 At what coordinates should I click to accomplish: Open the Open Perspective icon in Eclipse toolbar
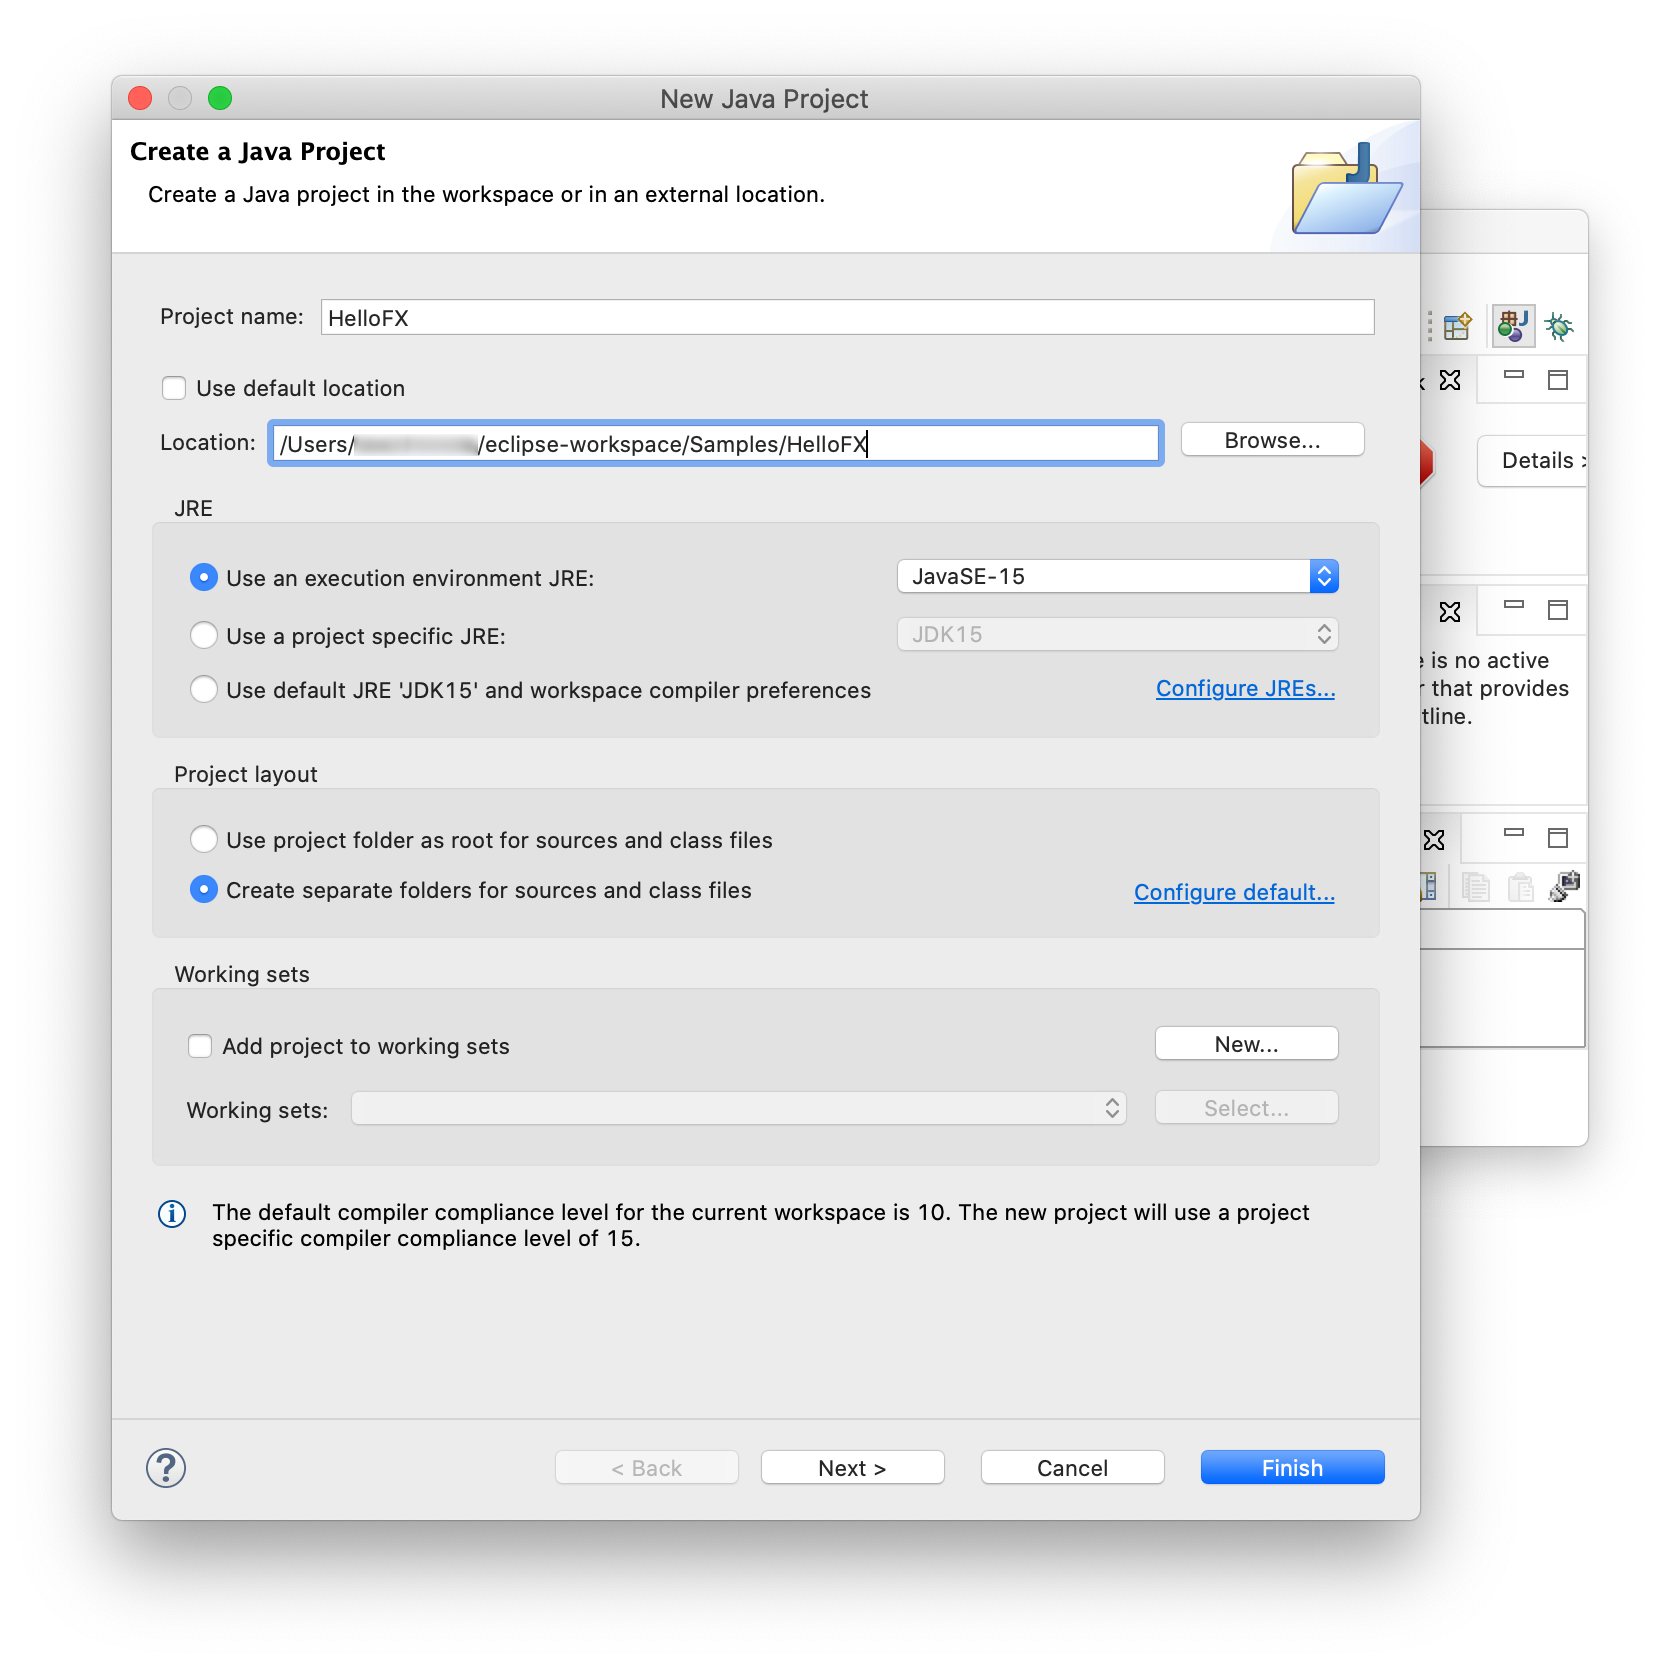[1457, 326]
